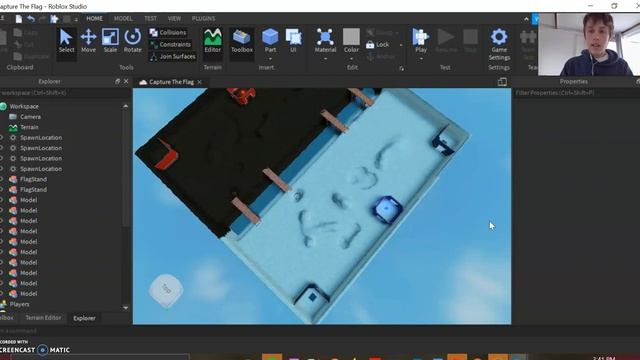Click the New file icon in quick access bar
The image size is (640, 360).
(x=18, y=19)
